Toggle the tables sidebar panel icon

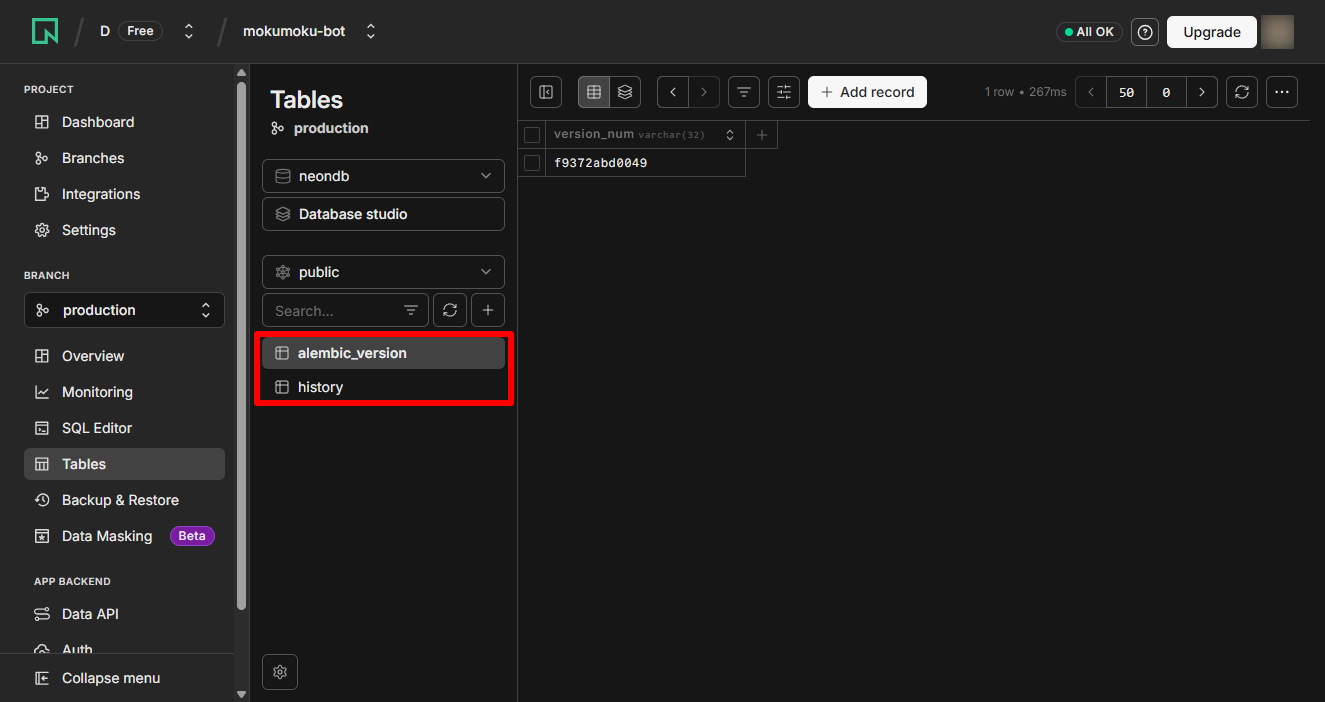[546, 92]
